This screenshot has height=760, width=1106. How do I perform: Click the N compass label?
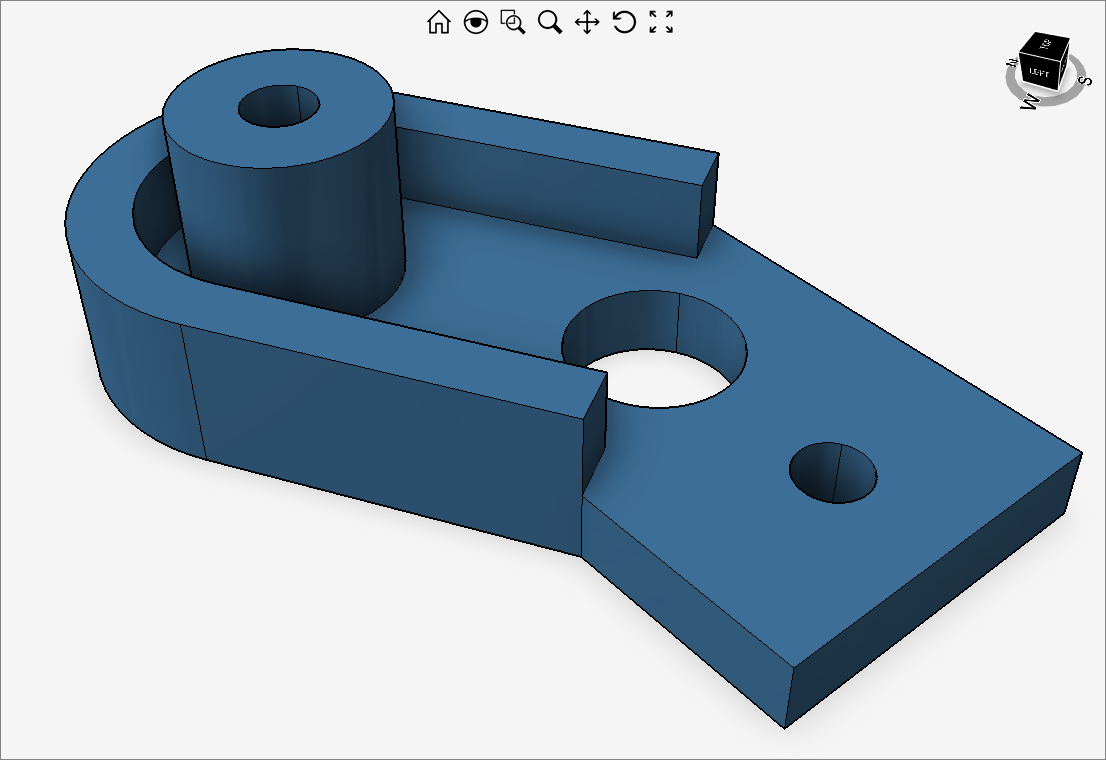click(x=1012, y=64)
